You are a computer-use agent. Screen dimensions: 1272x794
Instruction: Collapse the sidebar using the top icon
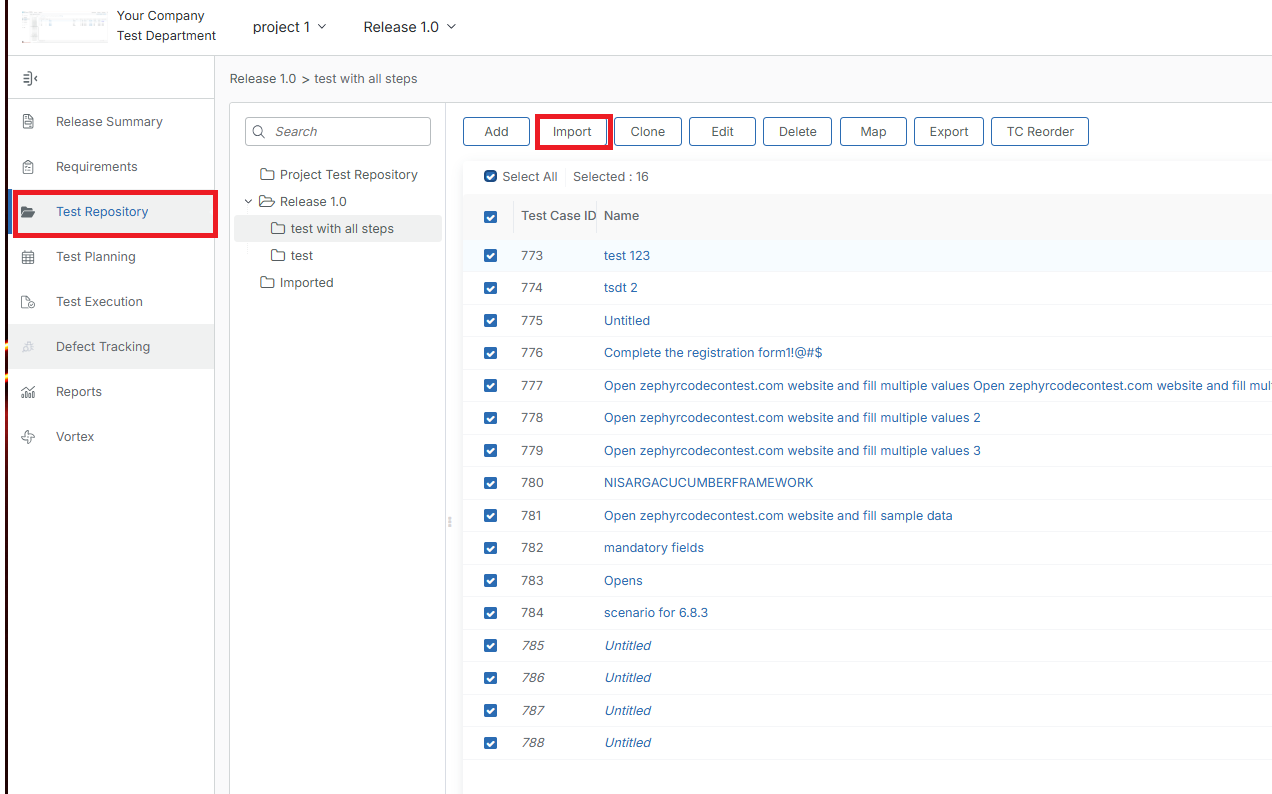coord(29,77)
